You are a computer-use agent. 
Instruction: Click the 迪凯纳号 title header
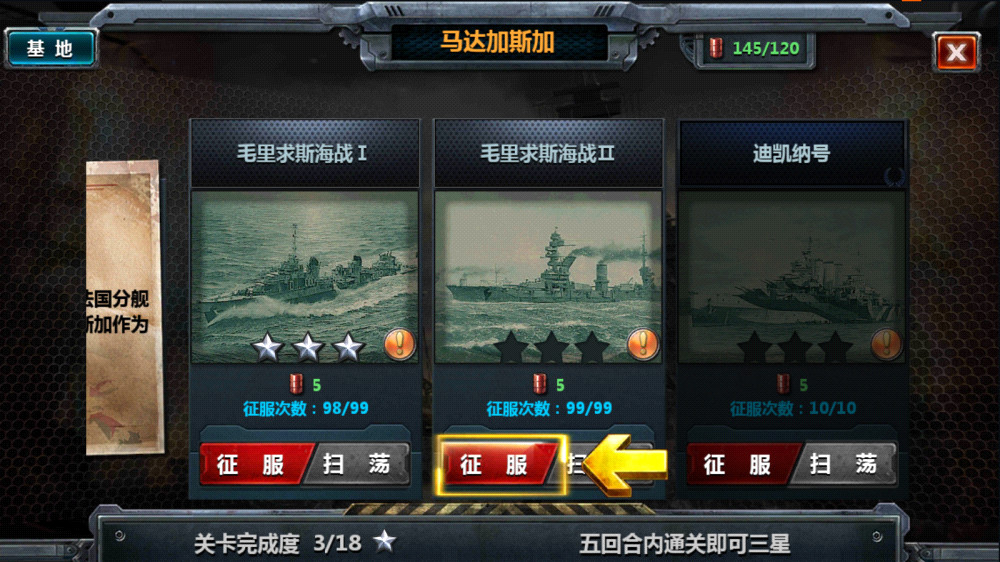pos(792,153)
